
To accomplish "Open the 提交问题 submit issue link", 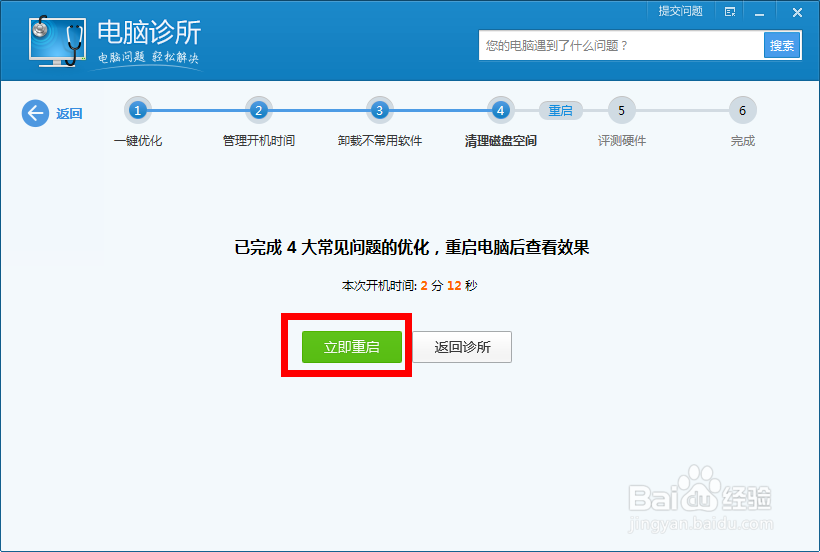I will pyautogui.click(x=680, y=11).
